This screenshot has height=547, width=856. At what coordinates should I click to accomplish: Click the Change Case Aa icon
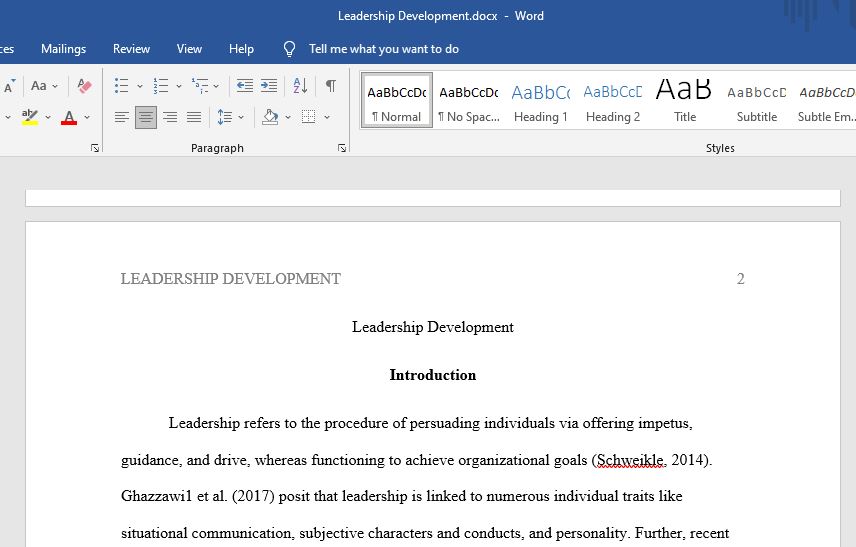click(x=39, y=86)
